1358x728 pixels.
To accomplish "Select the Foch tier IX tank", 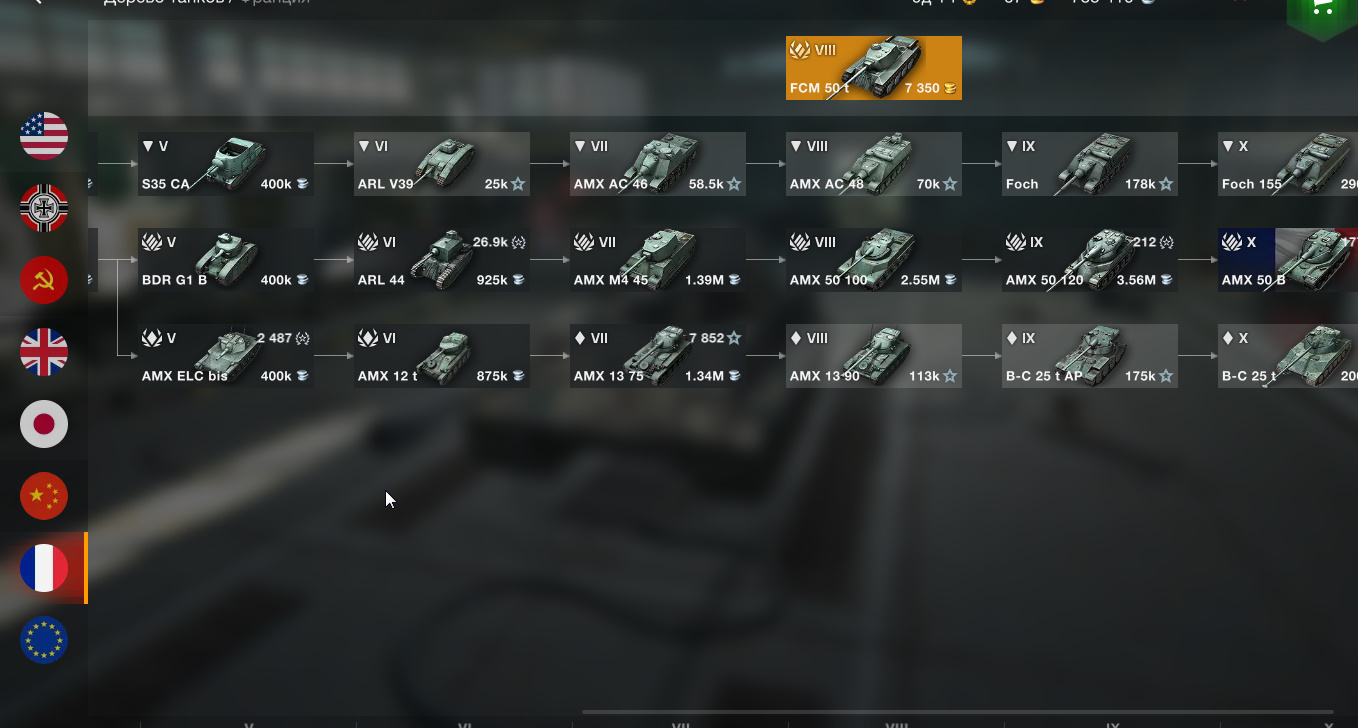I will coord(1090,164).
